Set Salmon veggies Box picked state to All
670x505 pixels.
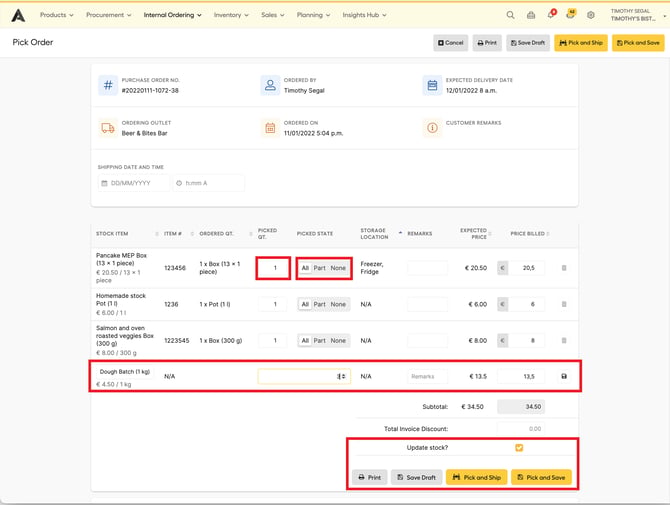[x=305, y=341]
